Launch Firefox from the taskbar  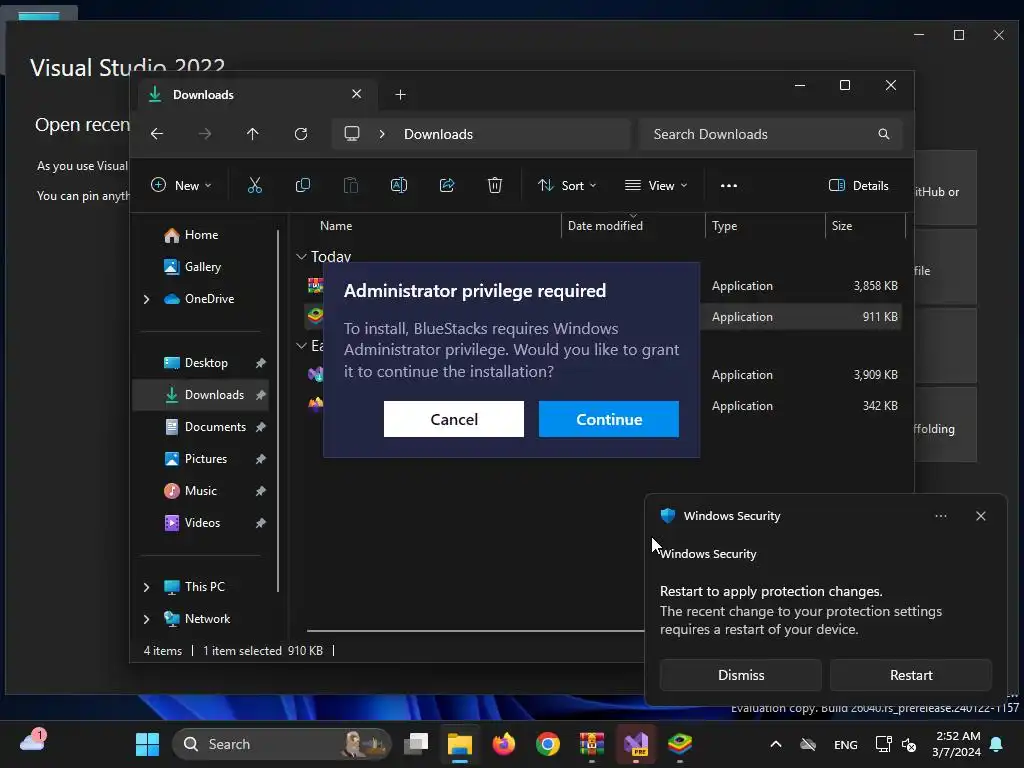[504, 744]
